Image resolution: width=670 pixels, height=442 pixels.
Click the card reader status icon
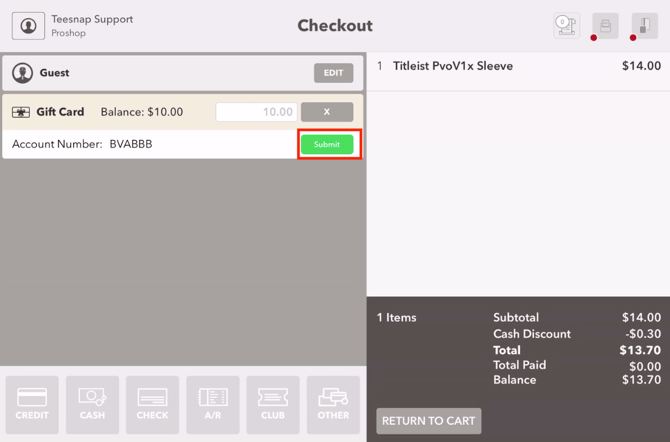[x=645, y=26]
